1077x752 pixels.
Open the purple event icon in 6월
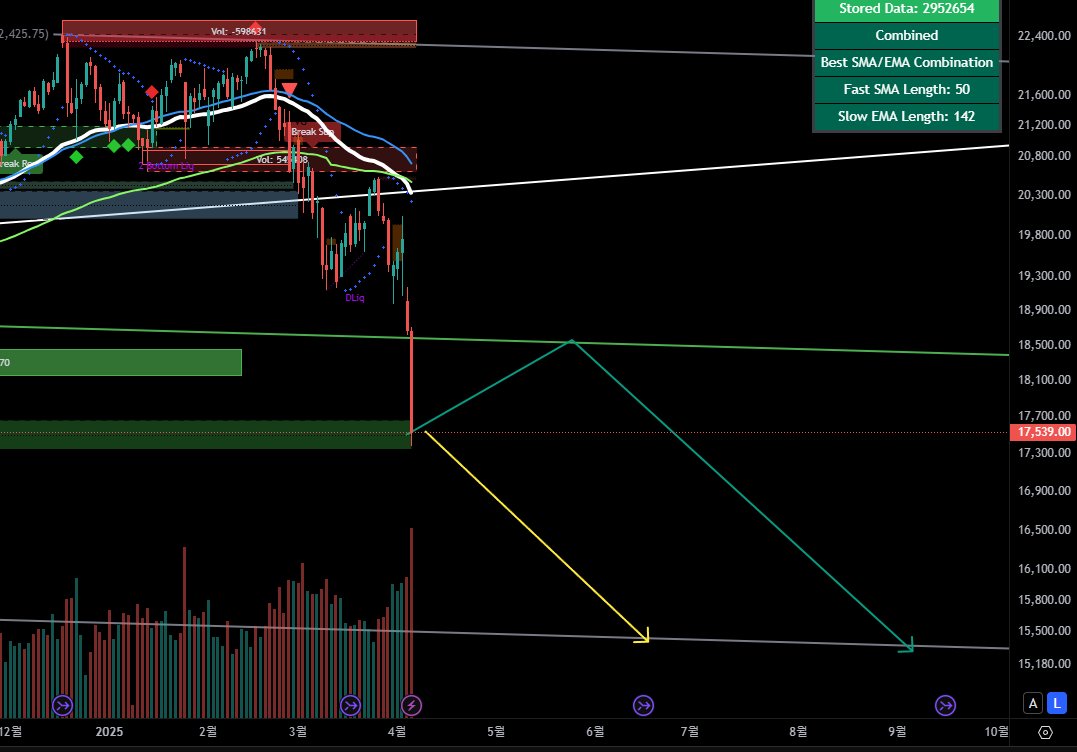(644, 705)
